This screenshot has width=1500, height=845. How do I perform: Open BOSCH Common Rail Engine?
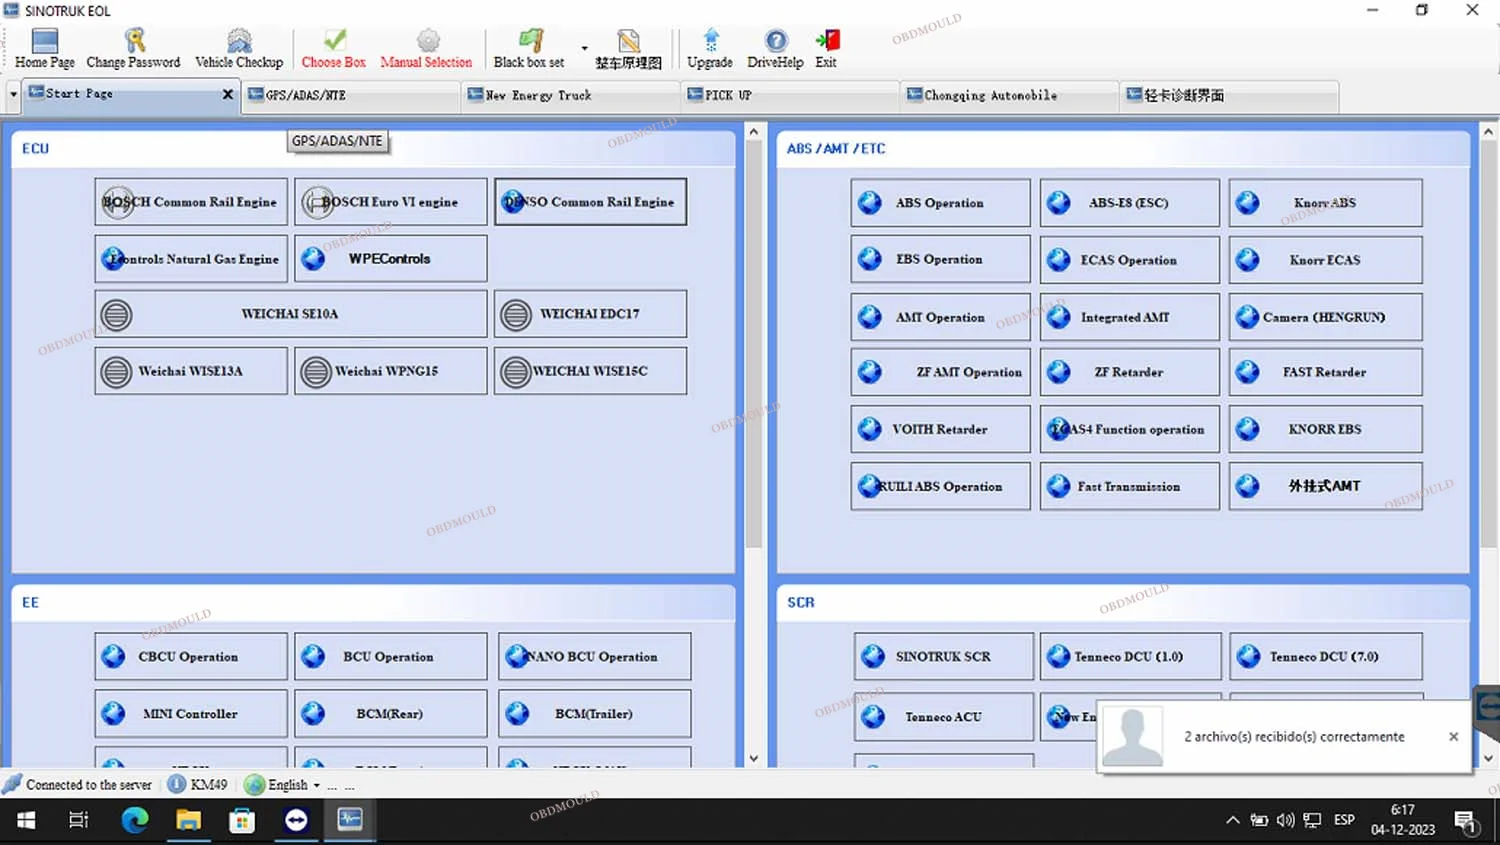point(191,202)
